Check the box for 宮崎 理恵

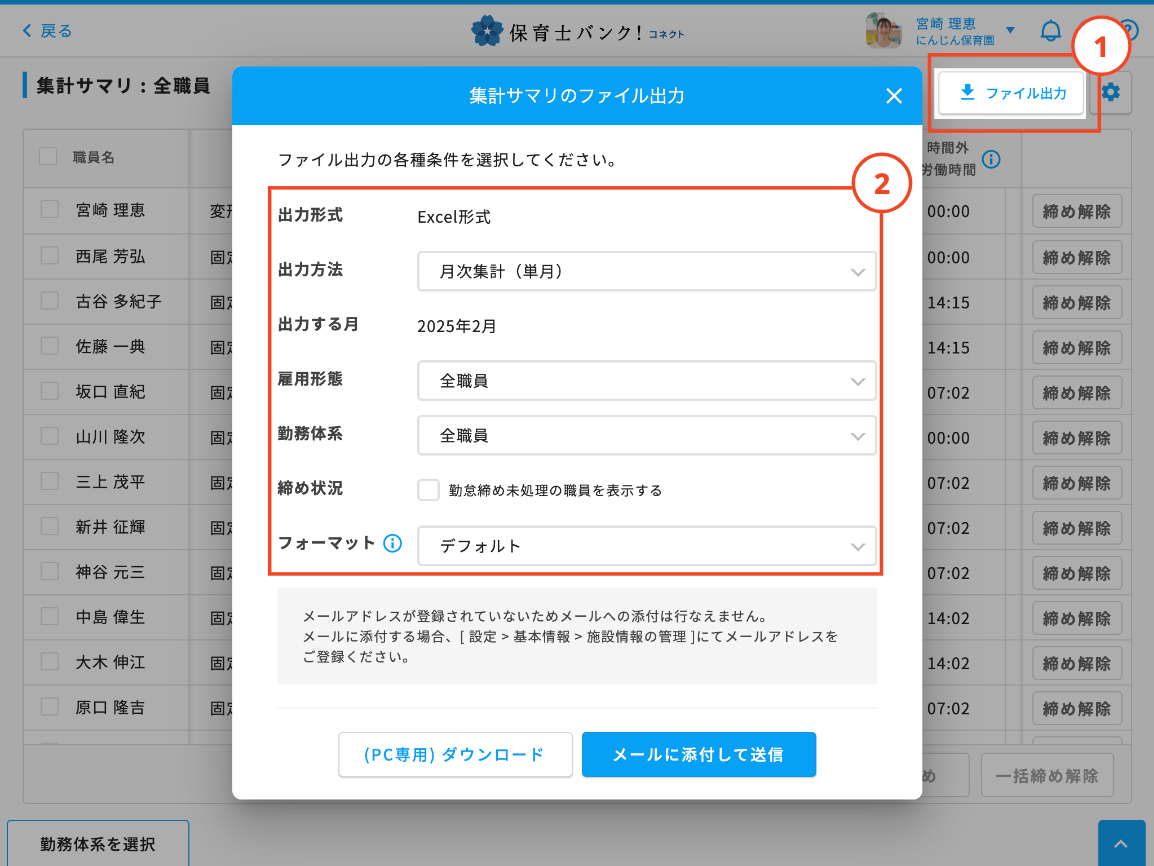[50, 209]
